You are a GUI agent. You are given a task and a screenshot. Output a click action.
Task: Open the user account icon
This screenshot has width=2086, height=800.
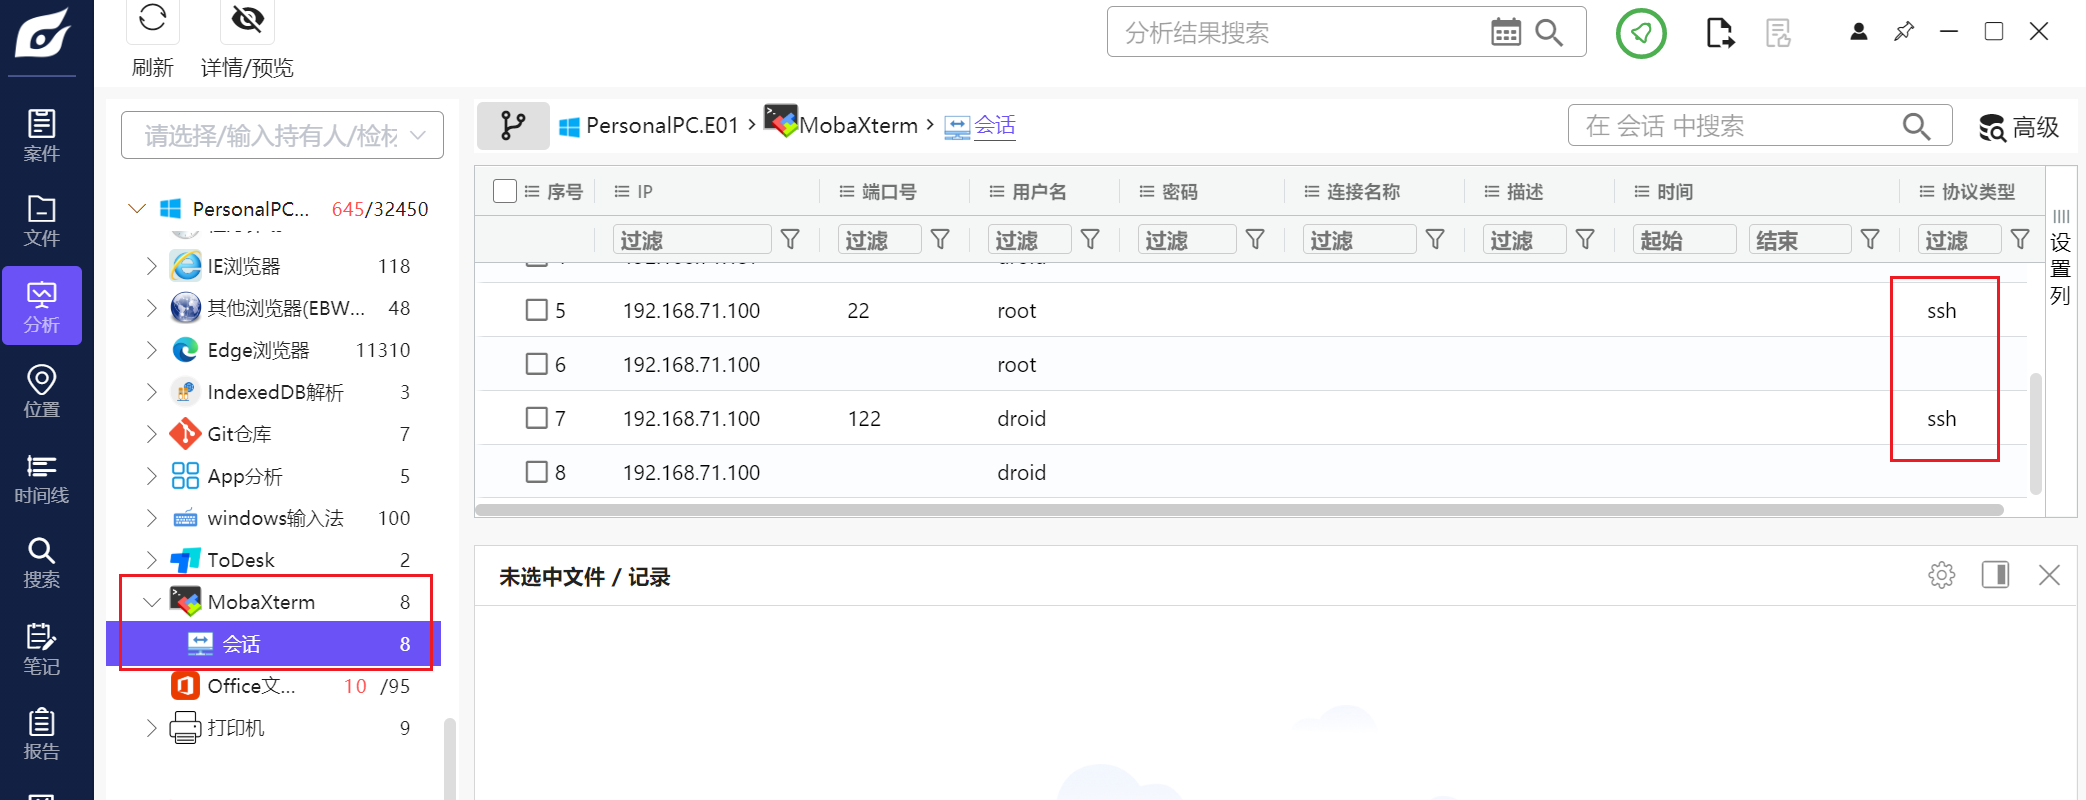[x=1859, y=32]
